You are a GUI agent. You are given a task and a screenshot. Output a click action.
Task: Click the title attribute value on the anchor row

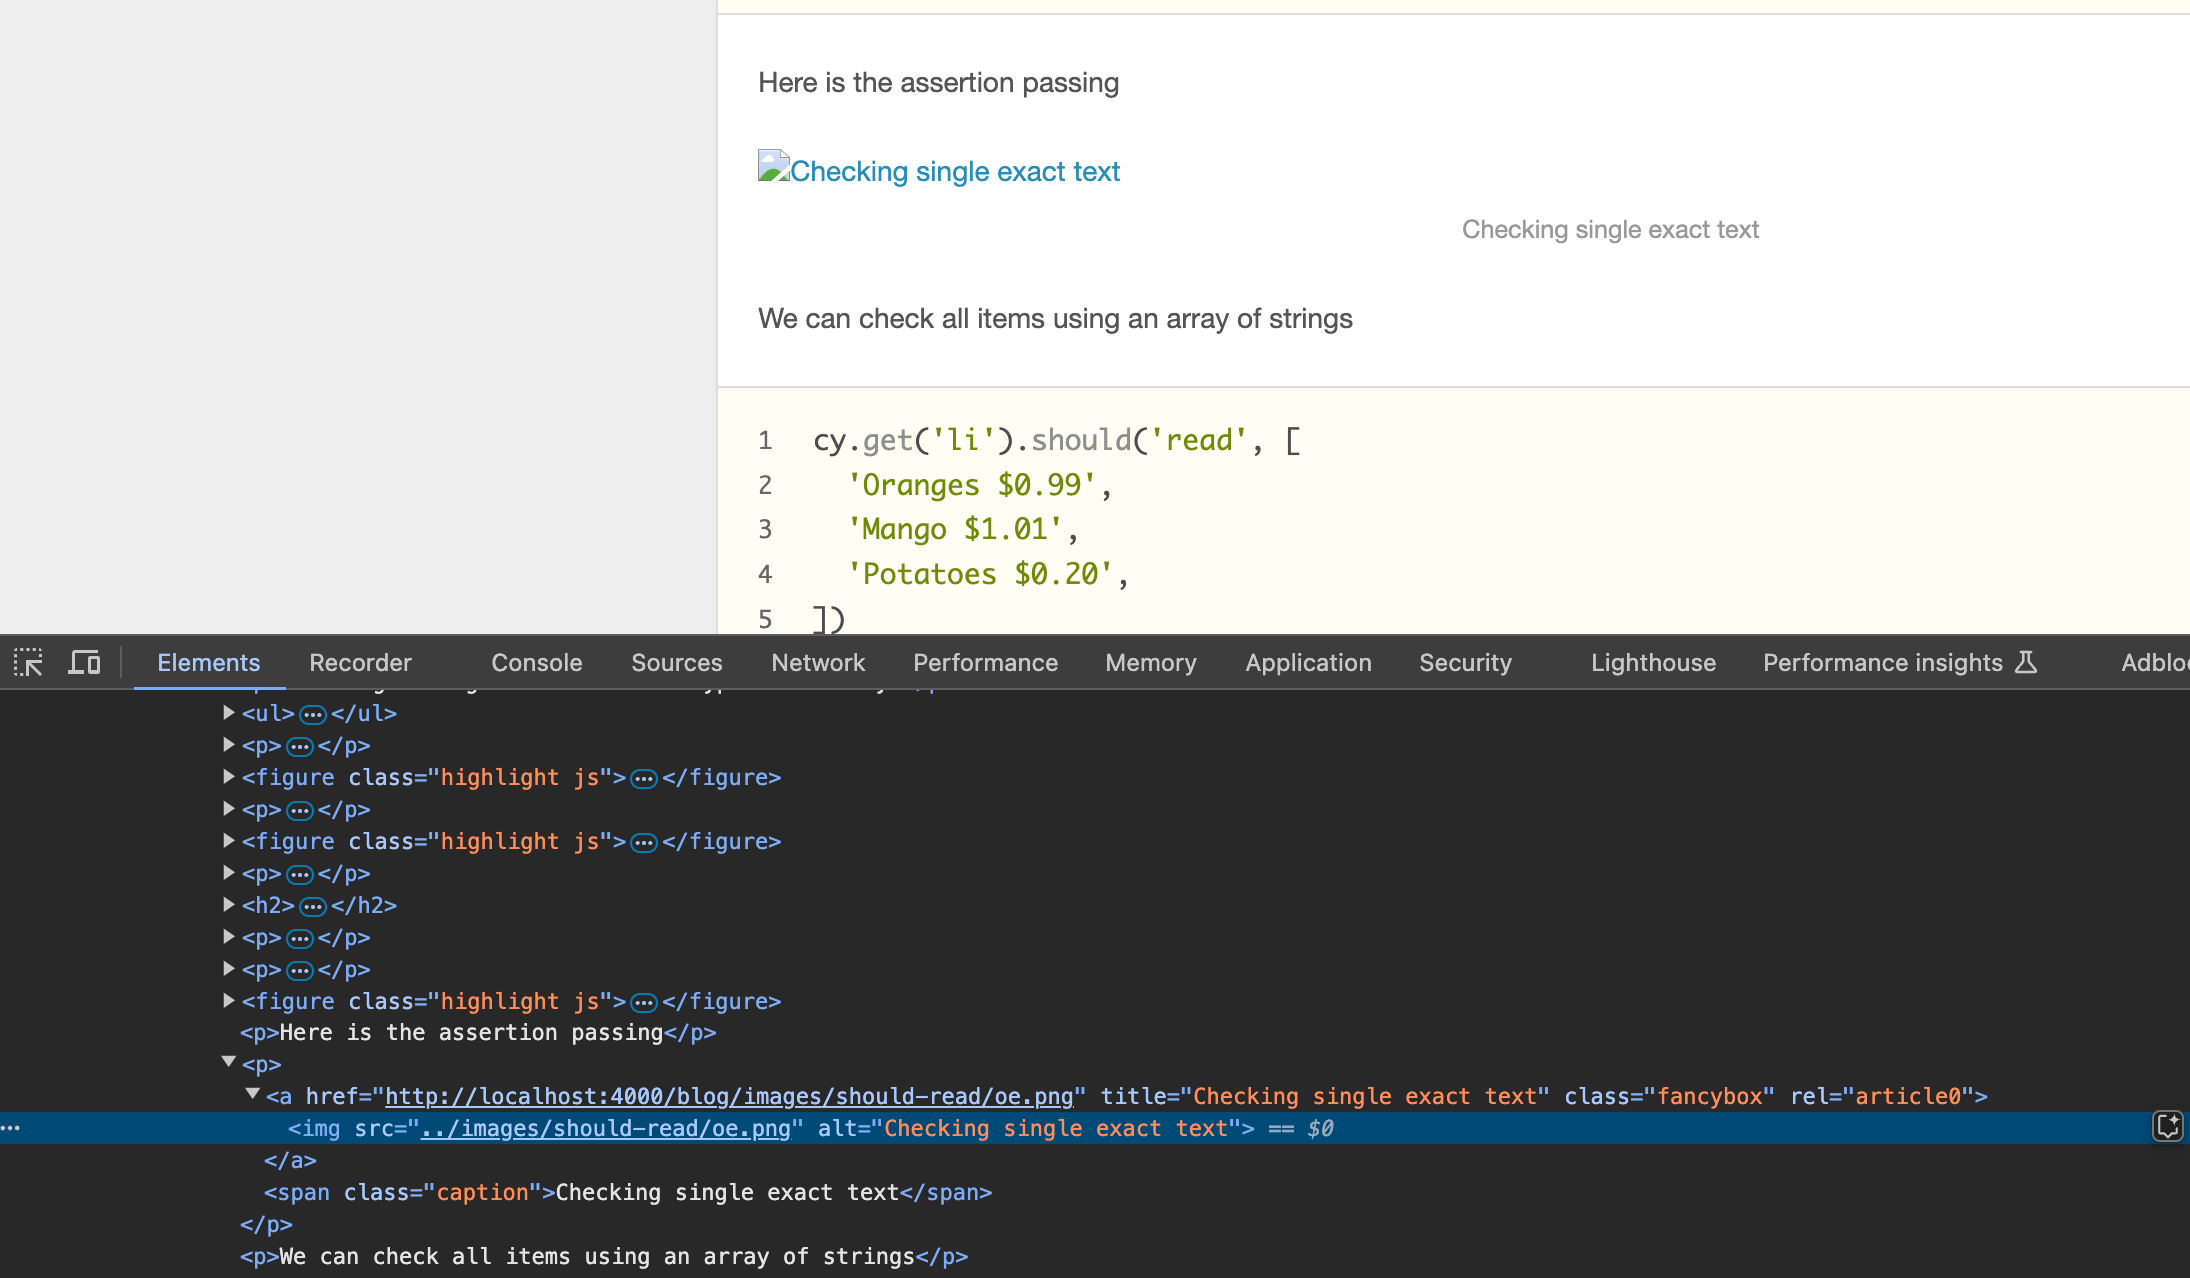[1364, 1096]
